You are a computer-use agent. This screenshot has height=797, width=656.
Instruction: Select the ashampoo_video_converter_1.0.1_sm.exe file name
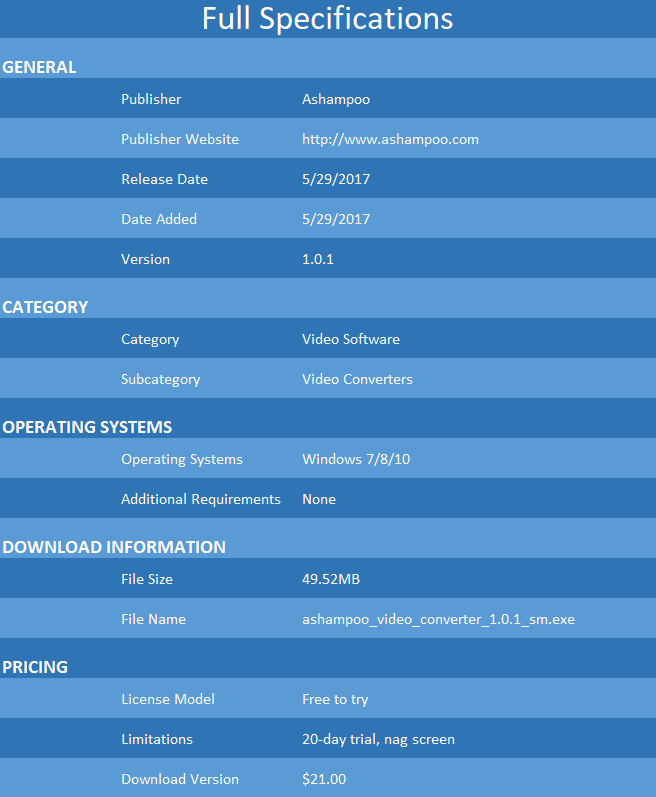coord(439,620)
